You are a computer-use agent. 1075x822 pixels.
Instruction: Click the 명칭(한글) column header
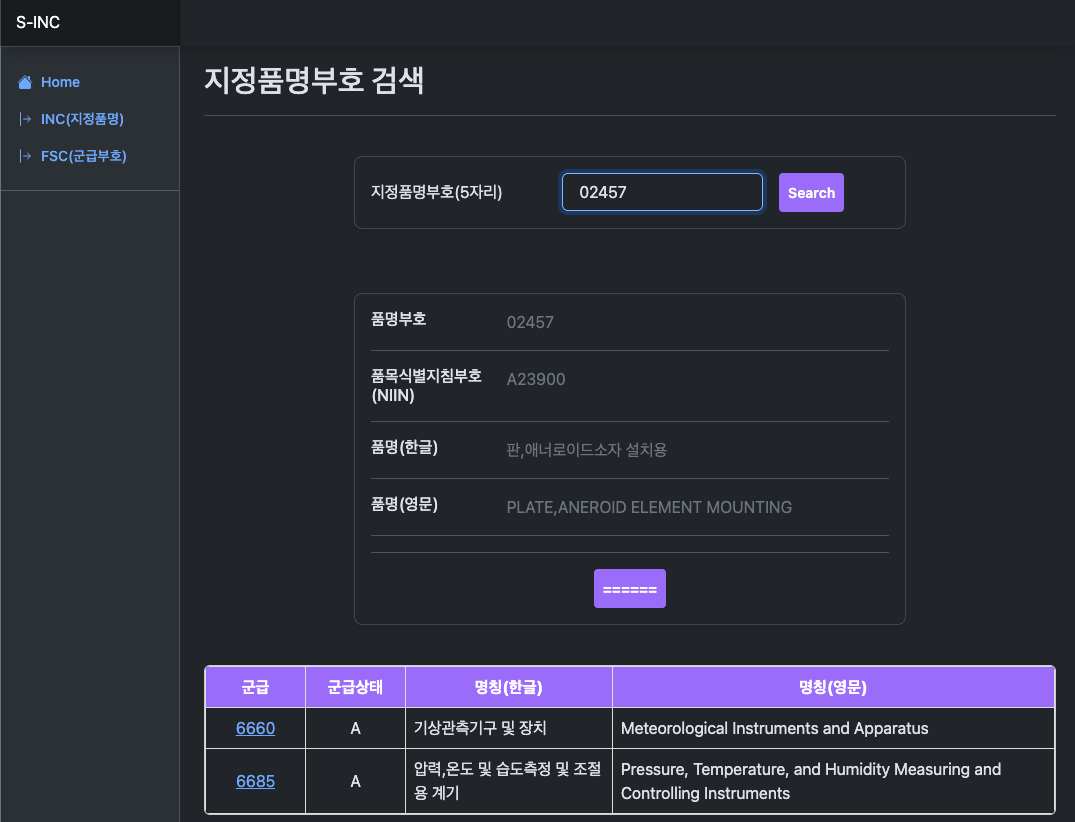509,687
